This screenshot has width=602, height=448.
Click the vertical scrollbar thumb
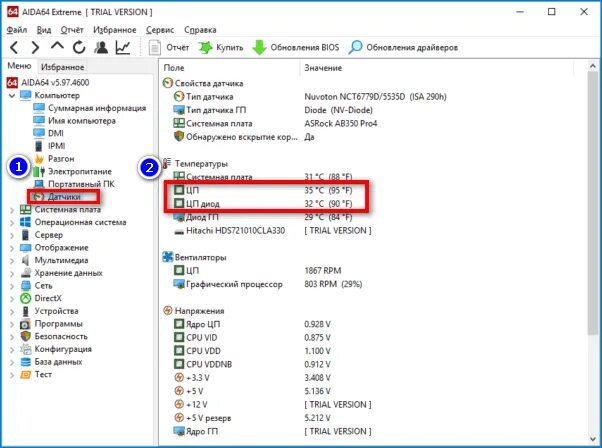coord(593,203)
